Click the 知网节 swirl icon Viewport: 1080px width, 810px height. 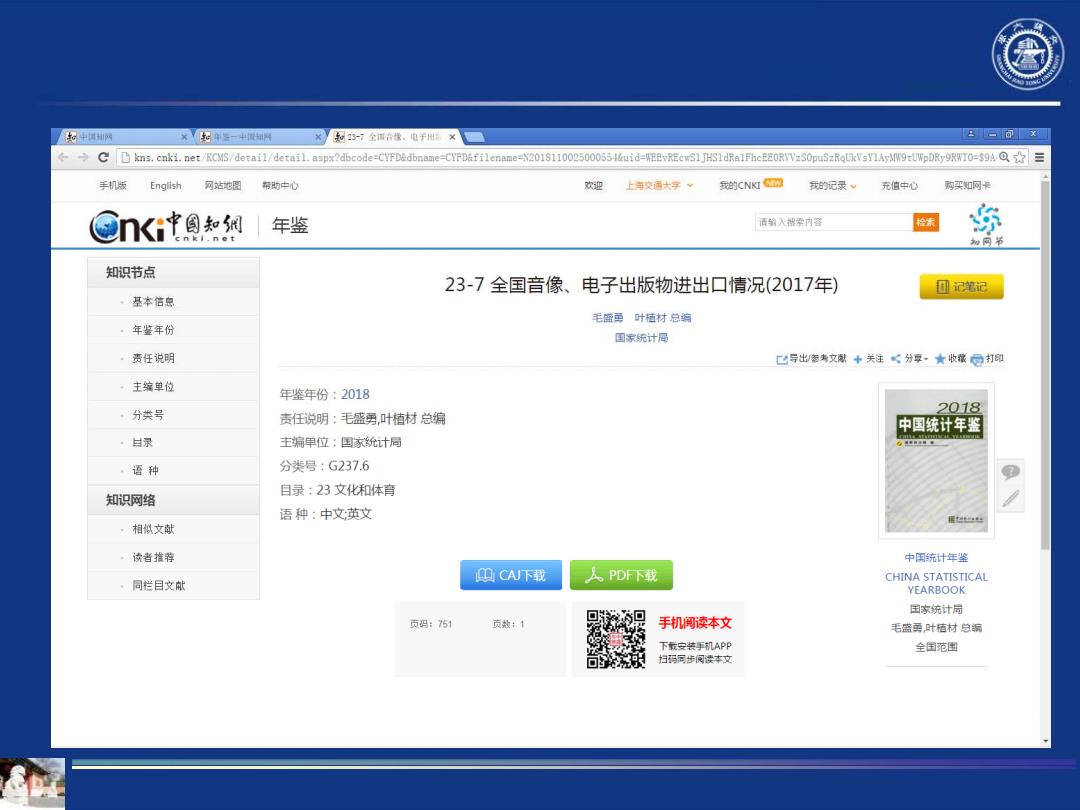[986, 225]
